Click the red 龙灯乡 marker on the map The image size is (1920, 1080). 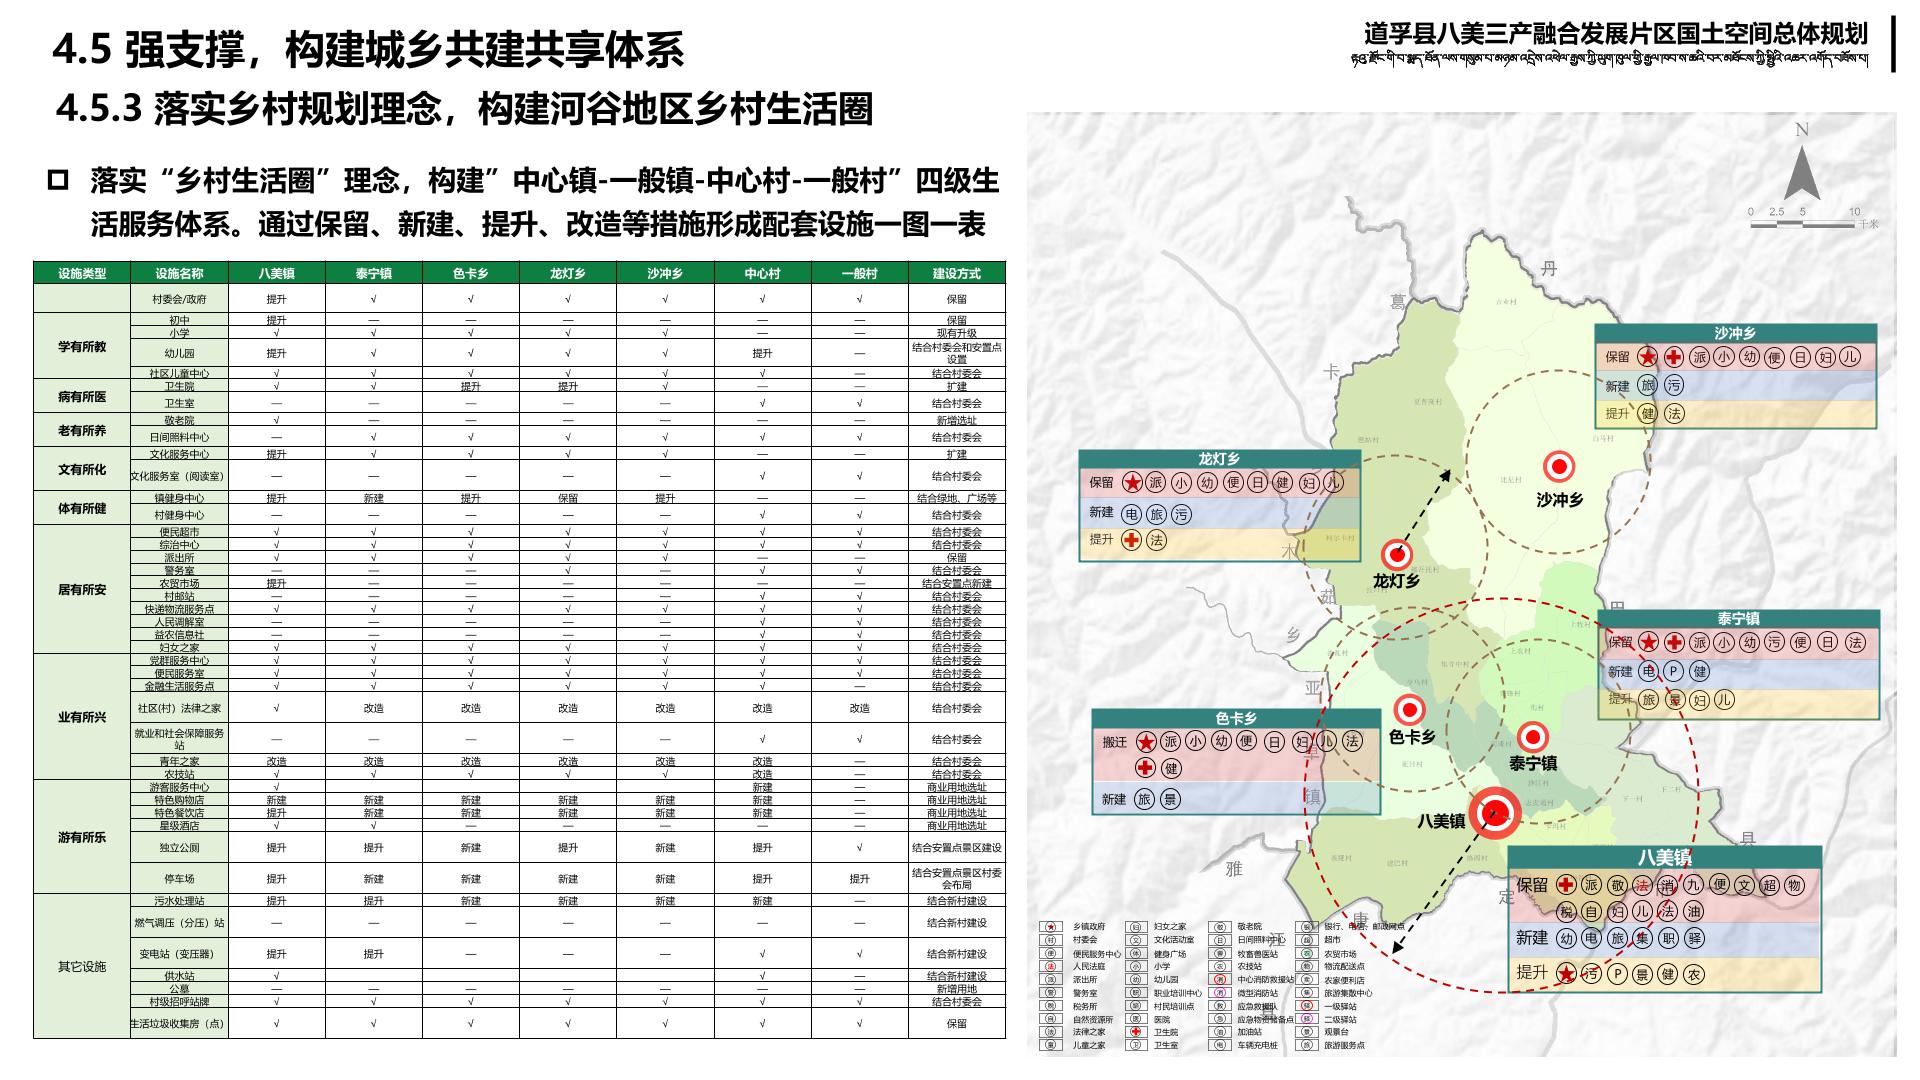[x=1396, y=555]
